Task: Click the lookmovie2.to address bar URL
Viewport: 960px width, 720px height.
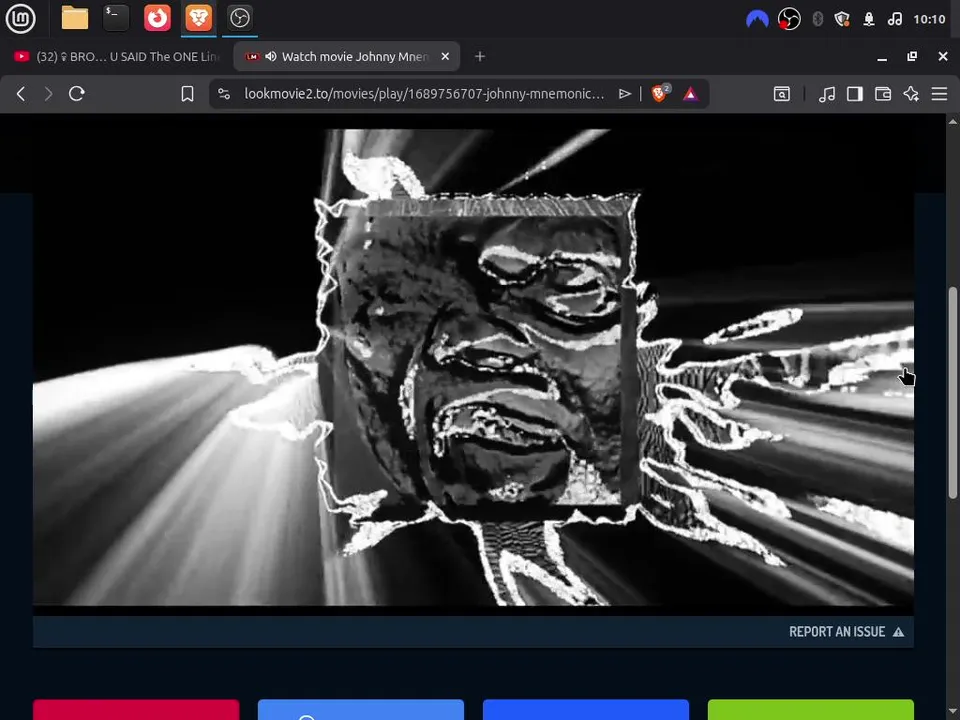Action: (424, 94)
